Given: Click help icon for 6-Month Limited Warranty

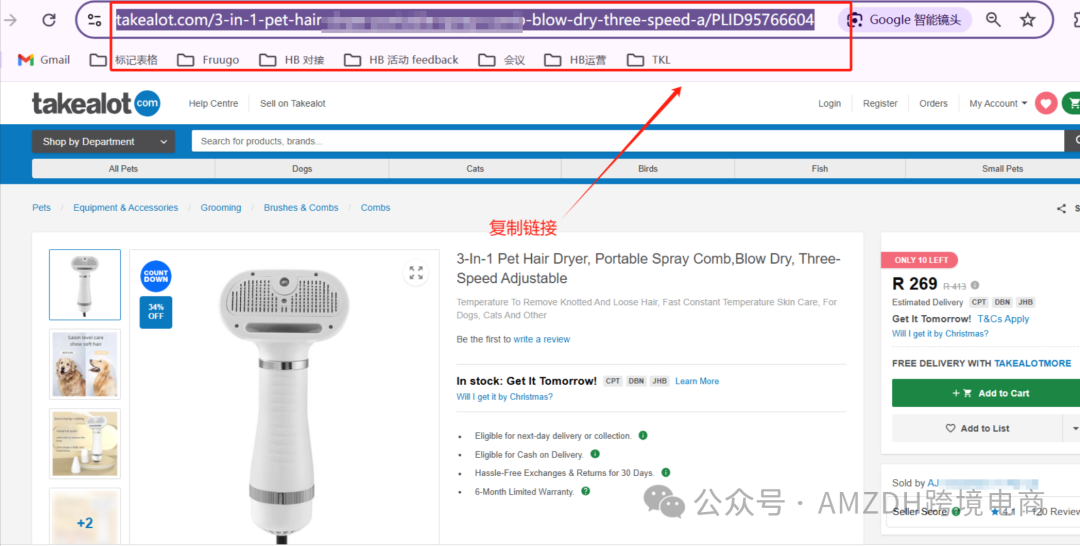Looking at the screenshot, I should point(585,491).
